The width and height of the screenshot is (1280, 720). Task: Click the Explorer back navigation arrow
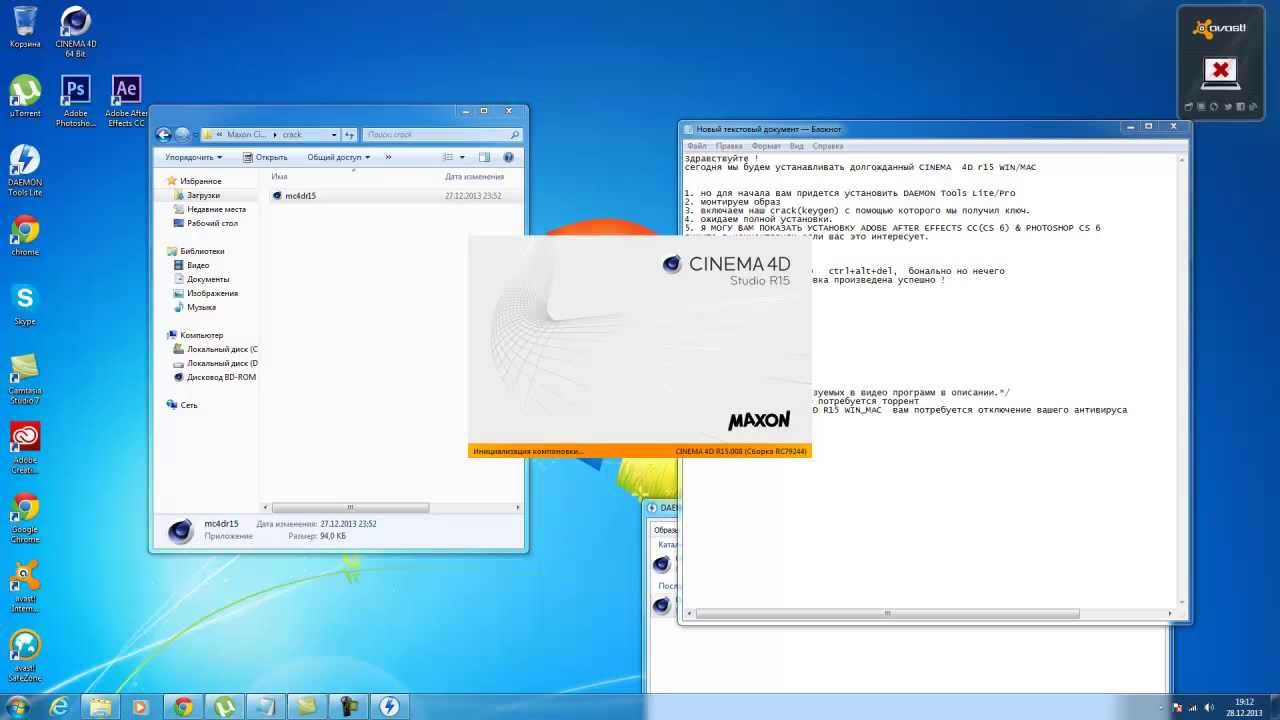point(164,134)
